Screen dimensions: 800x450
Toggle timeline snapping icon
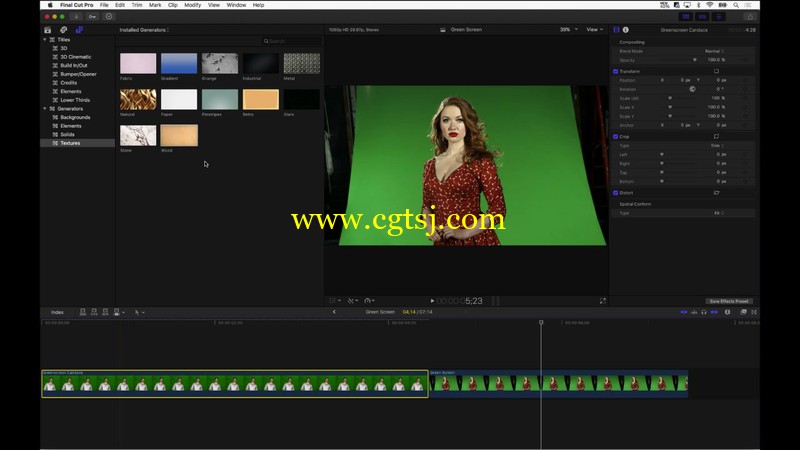pos(714,312)
